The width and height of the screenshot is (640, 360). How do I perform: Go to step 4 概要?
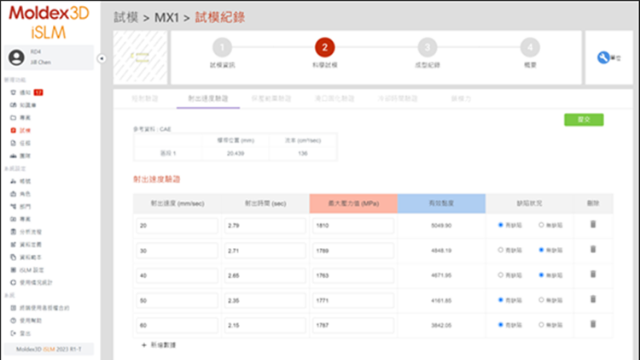click(530, 48)
